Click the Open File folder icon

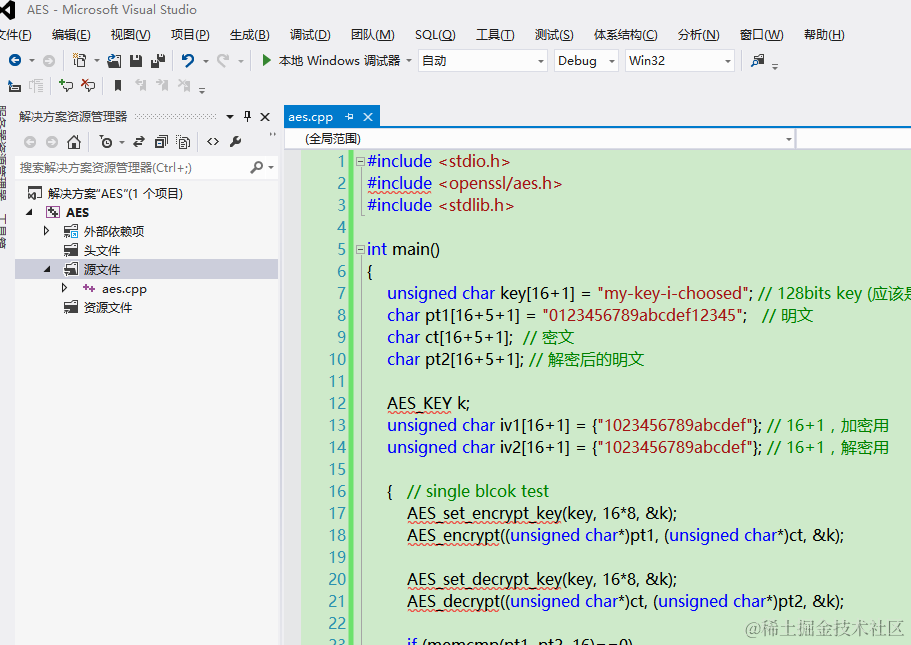click(x=114, y=60)
